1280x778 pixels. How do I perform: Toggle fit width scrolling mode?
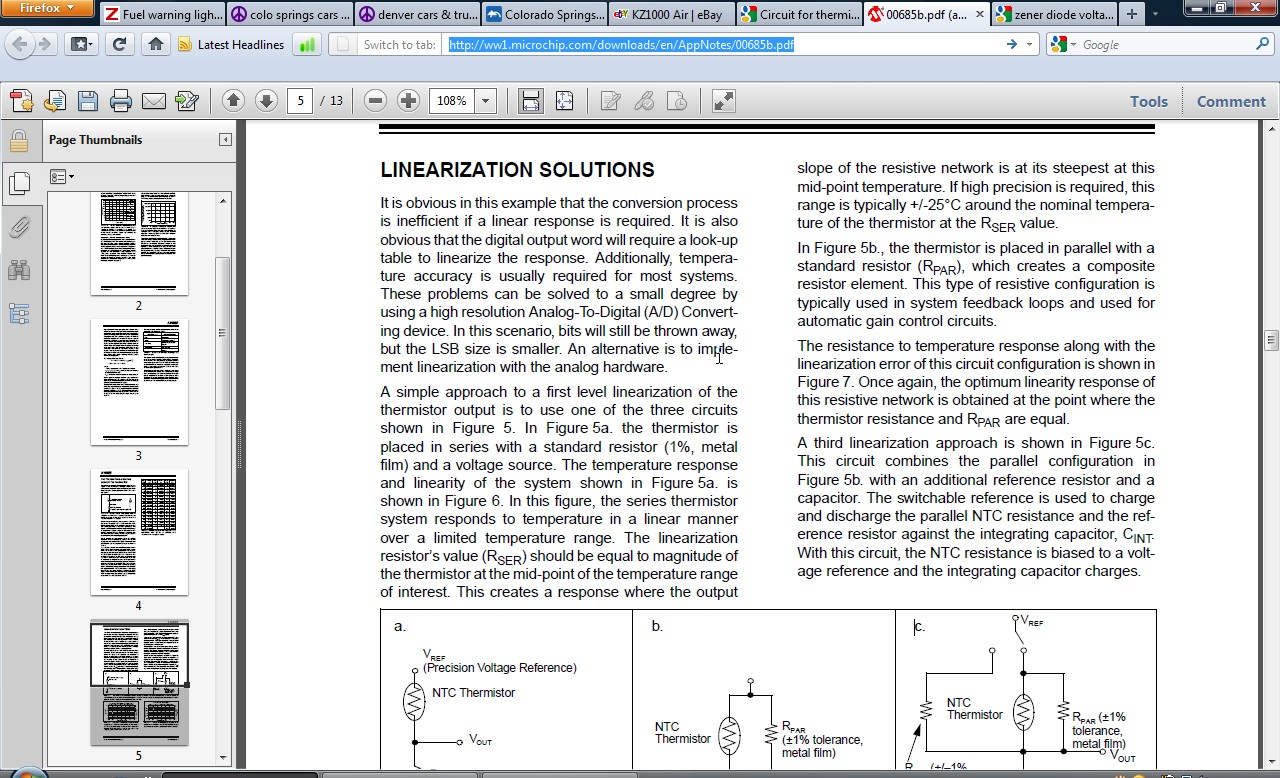click(x=531, y=101)
